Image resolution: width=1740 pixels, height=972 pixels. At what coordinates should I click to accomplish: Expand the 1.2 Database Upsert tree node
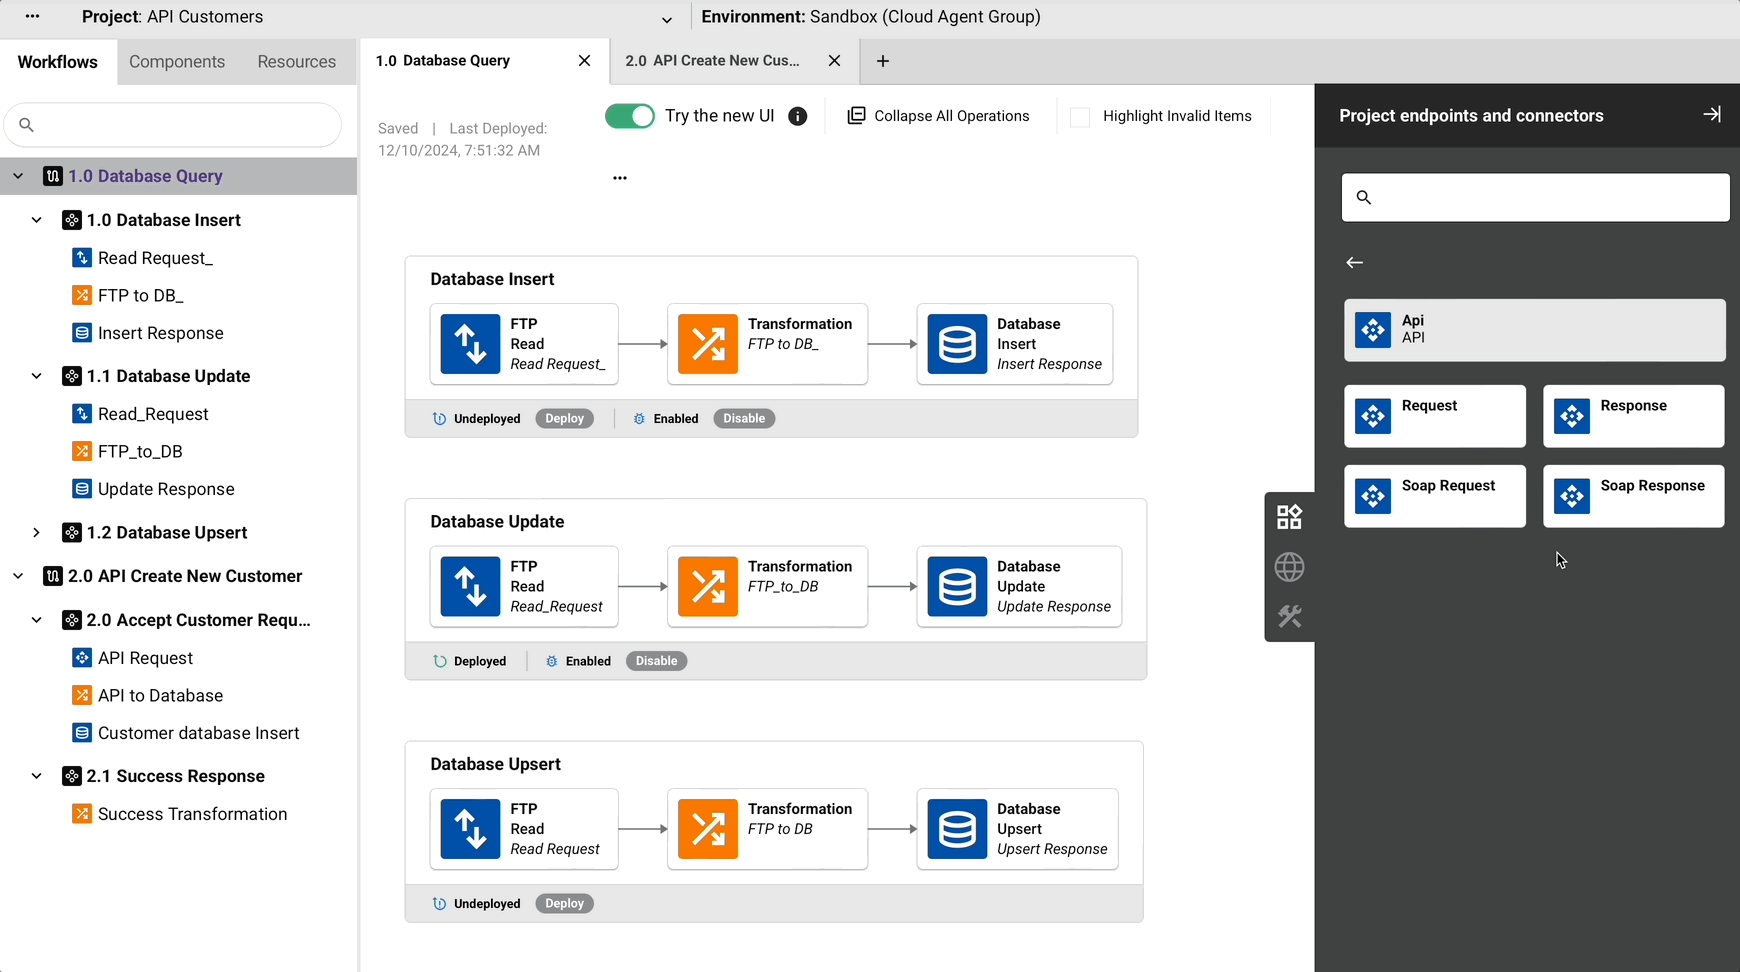pos(37,533)
